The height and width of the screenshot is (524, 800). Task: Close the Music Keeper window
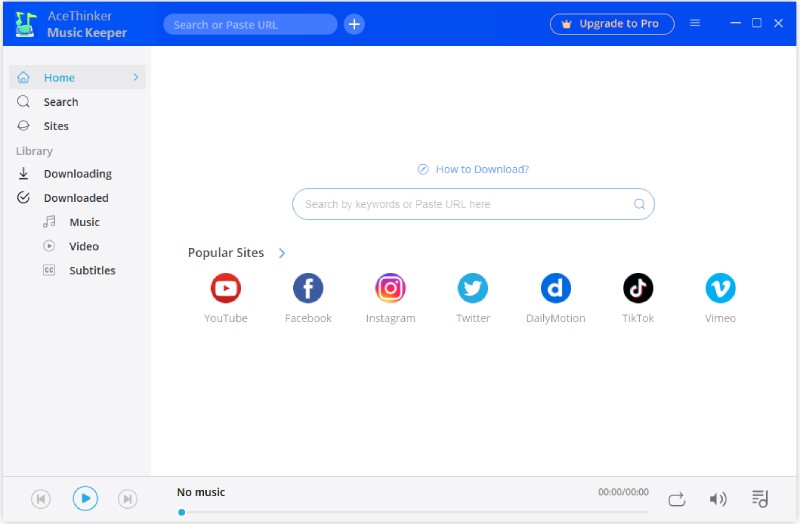(778, 23)
